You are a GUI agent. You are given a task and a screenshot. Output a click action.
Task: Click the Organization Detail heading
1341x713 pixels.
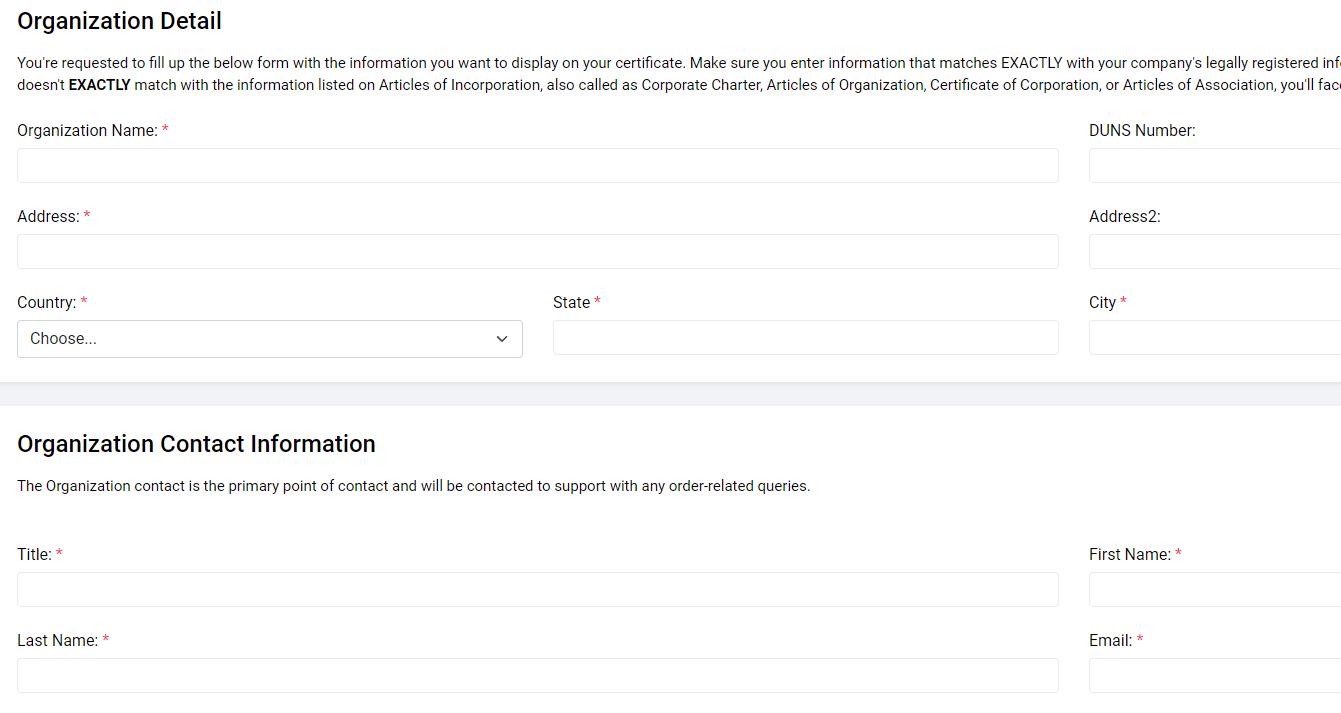click(119, 20)
